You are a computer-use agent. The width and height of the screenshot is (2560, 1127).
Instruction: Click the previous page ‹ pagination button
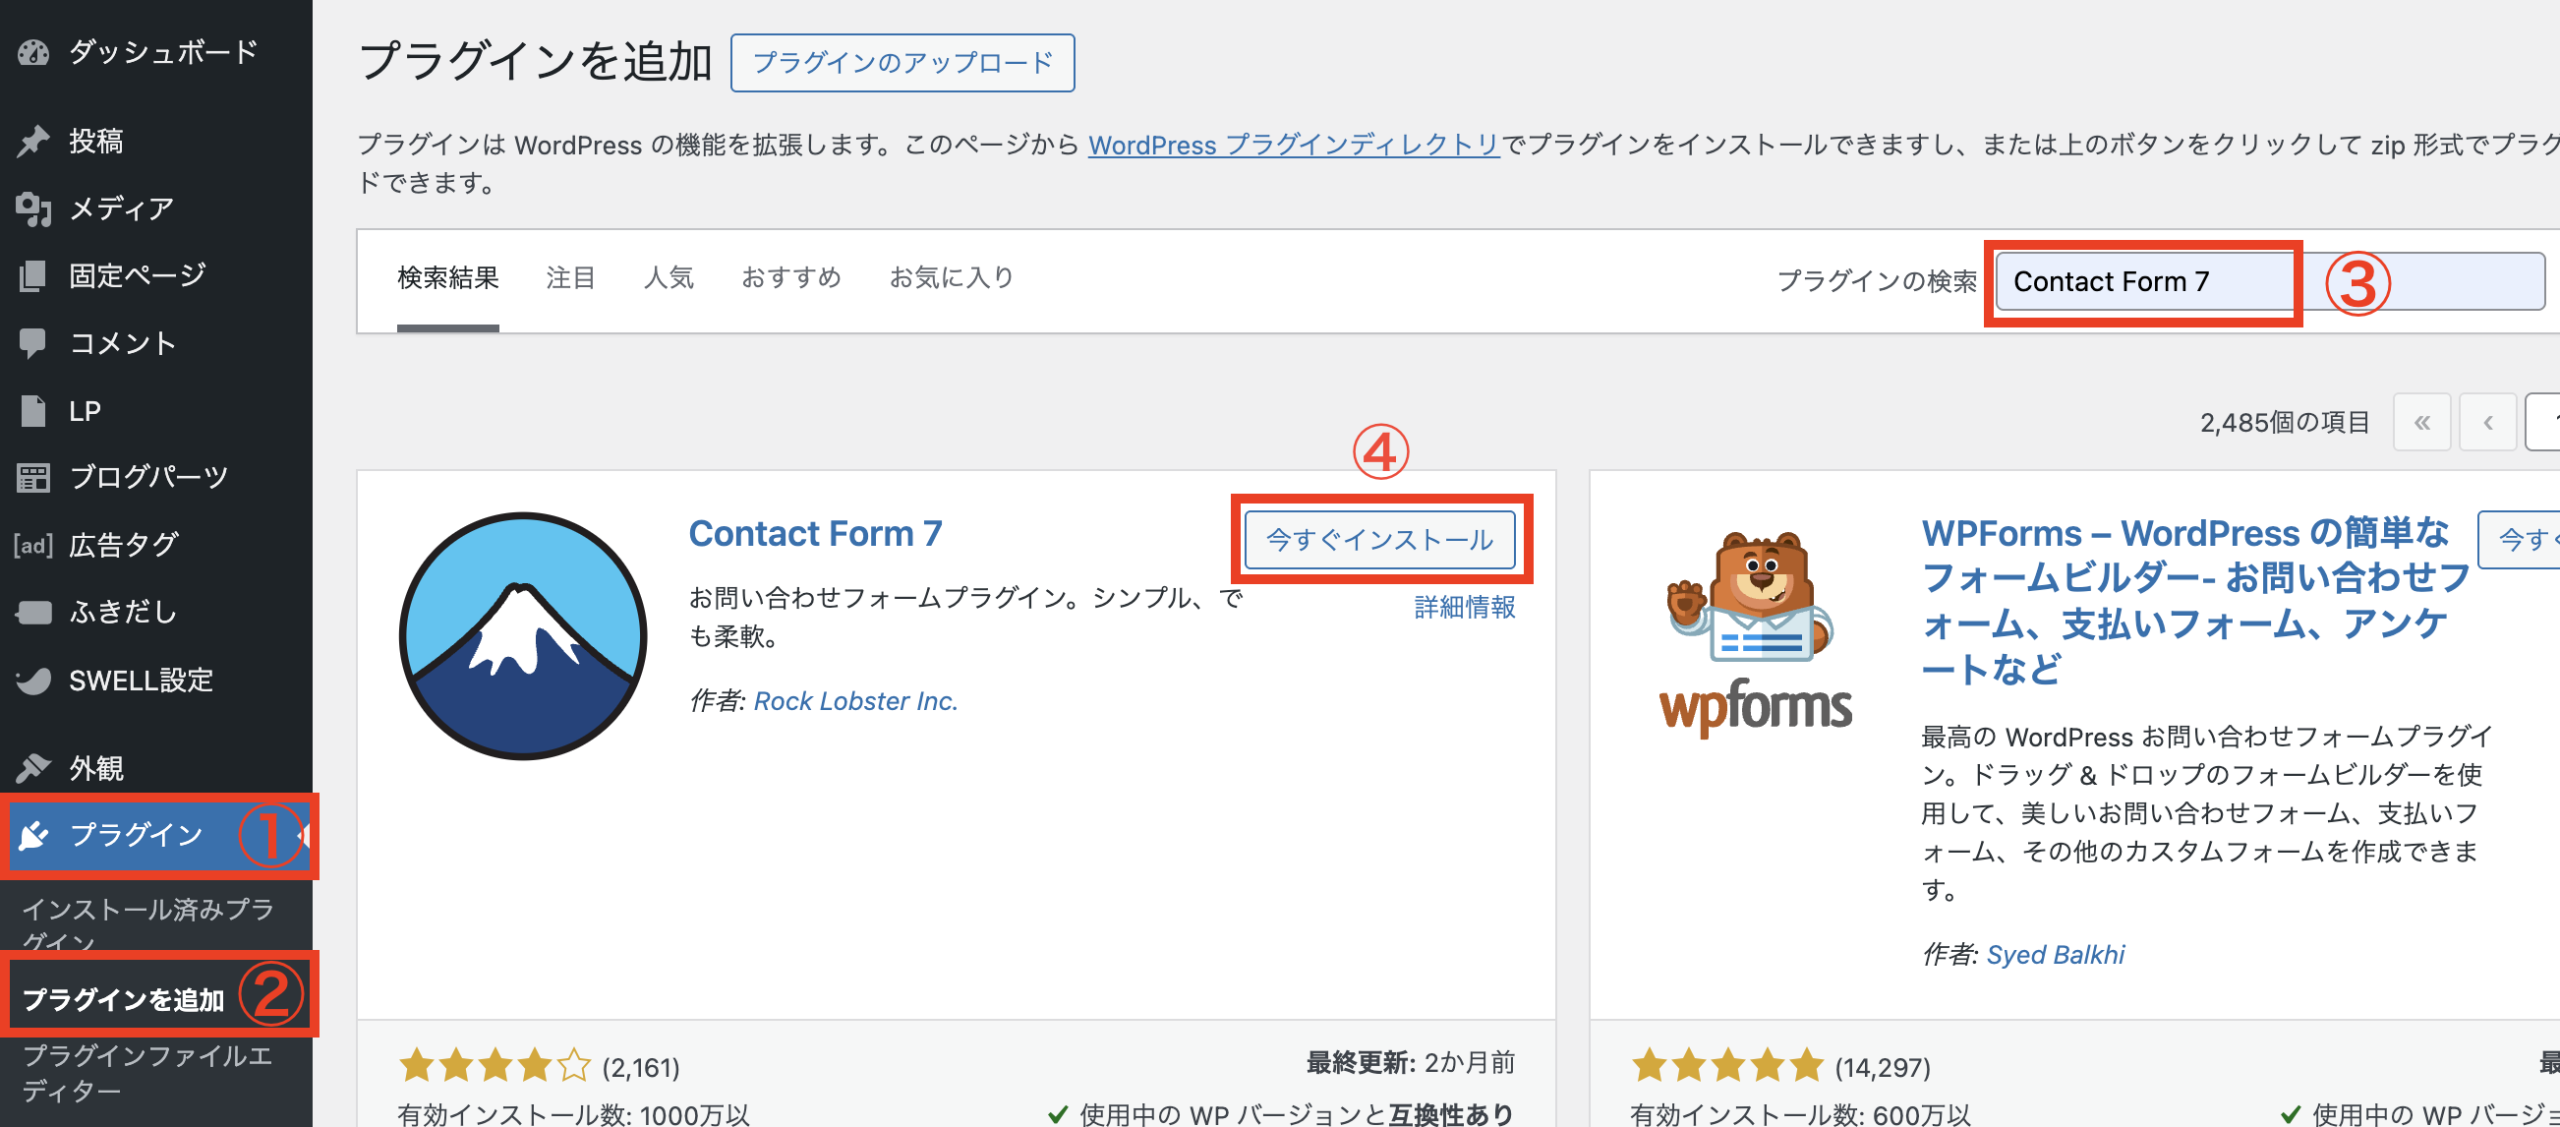click(x=2488, y=423)
